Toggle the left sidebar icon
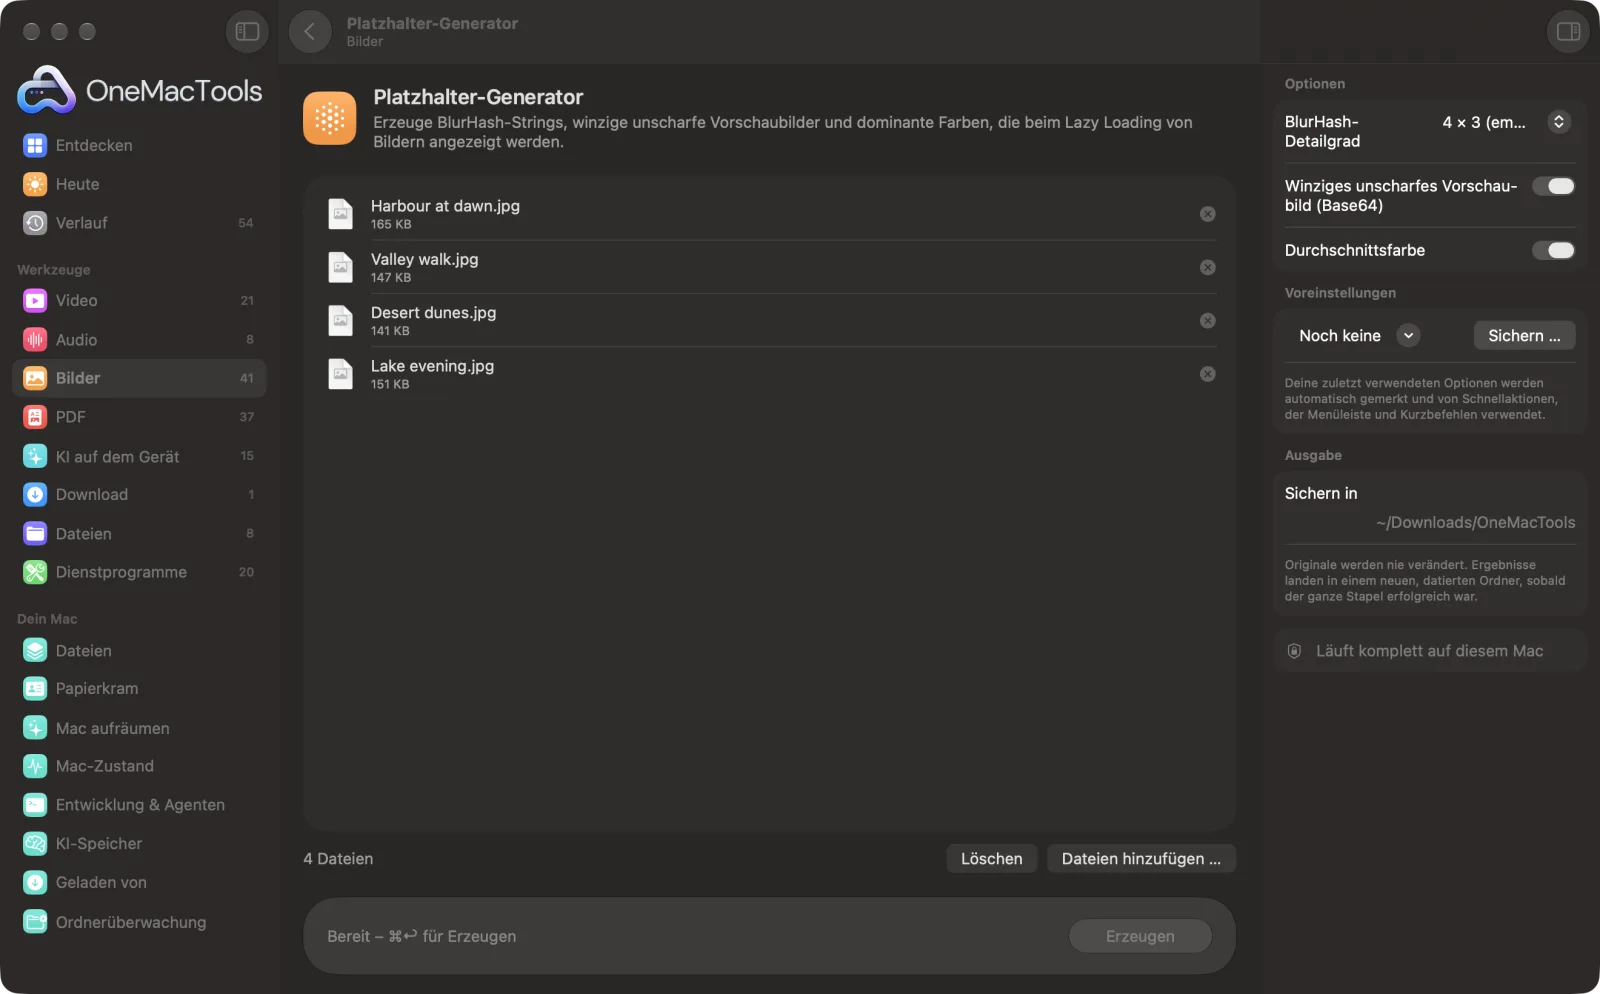Viewport: 1600px width, 994px height. (x=247, y=31)
